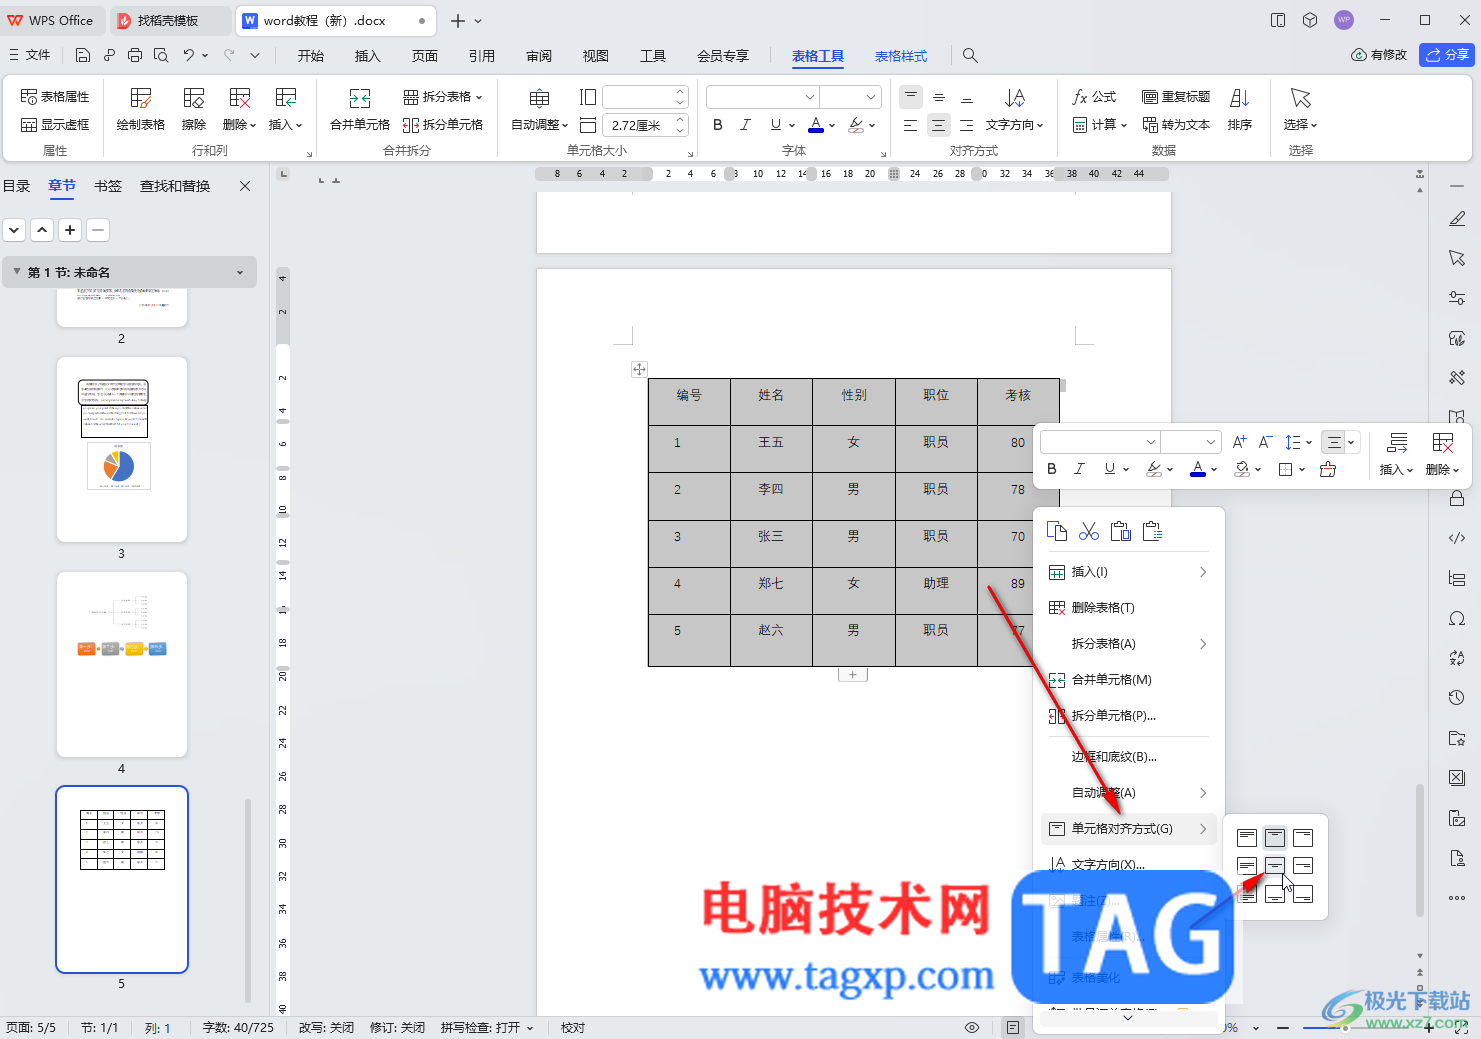Click the Share button

1447,55
